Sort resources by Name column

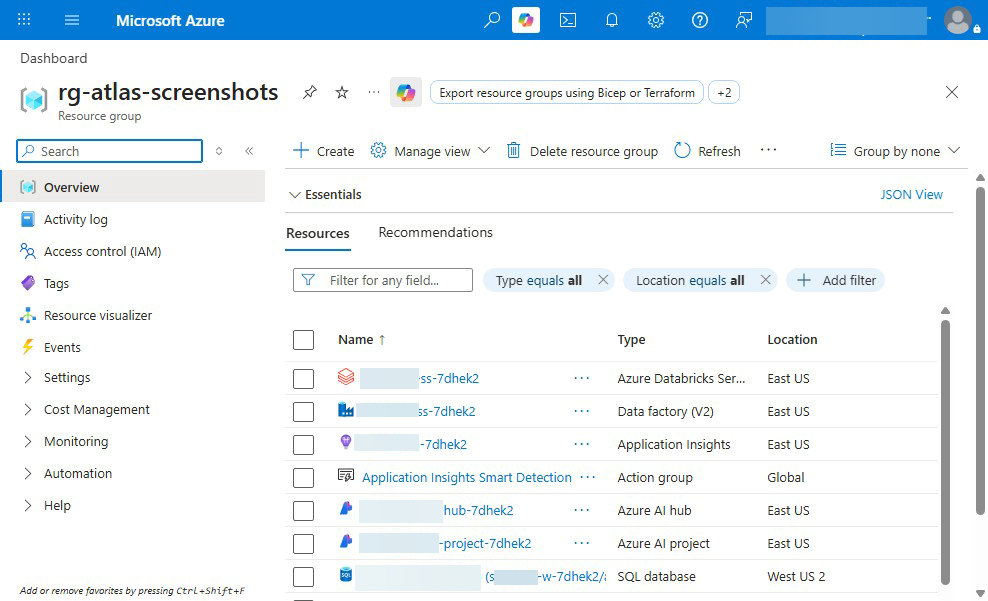362,340
